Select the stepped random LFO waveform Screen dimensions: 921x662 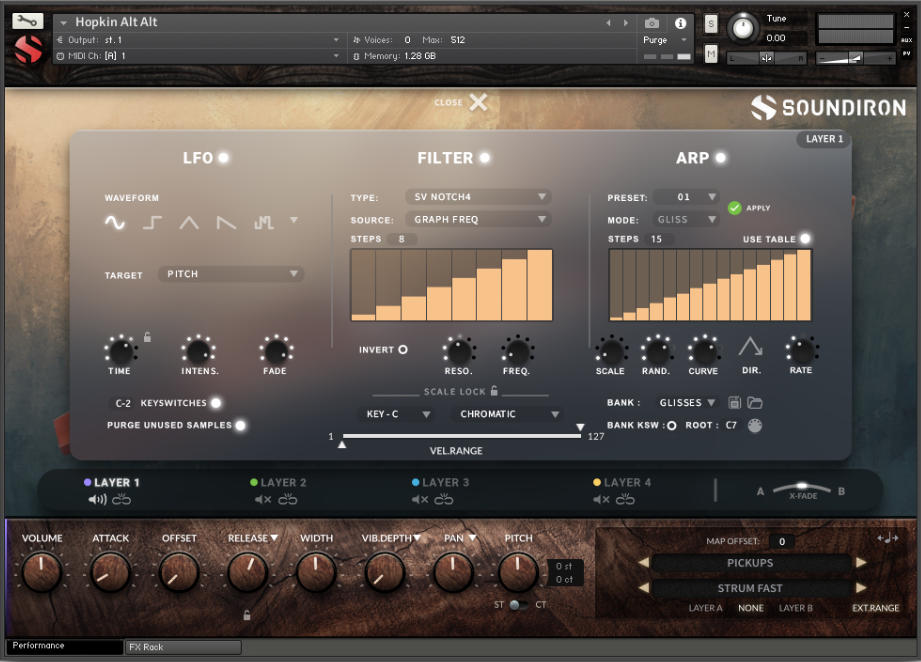pos(263,222)
